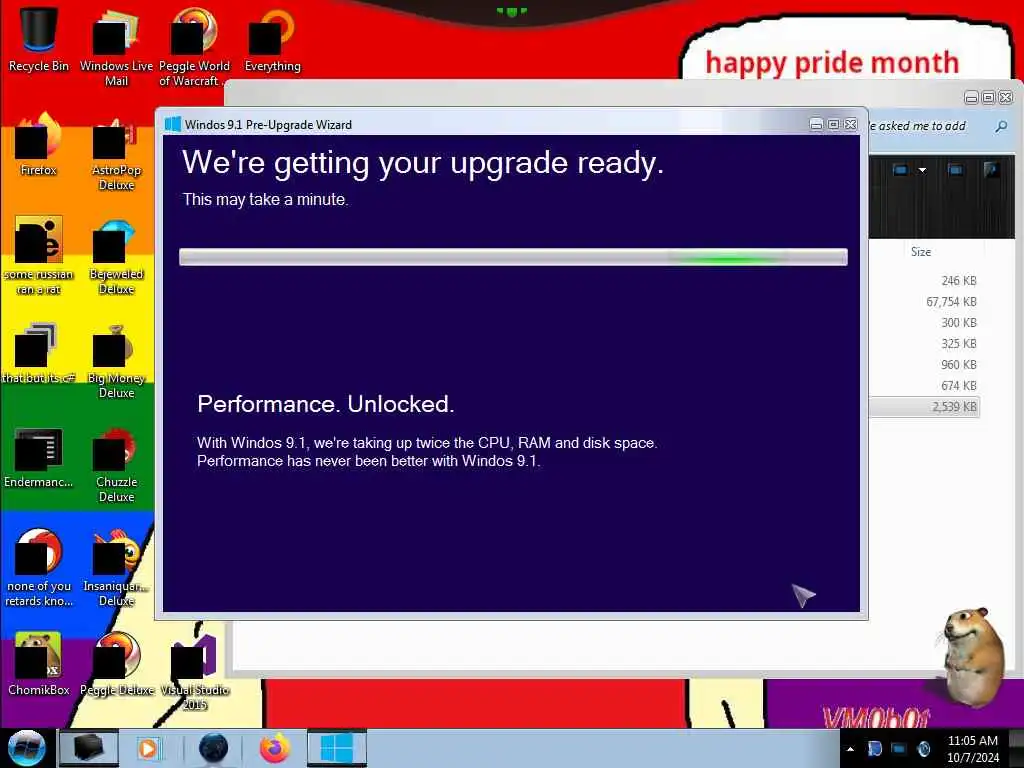Image resolution: width=1024 pixels, height=768 pixels.
Task: Launch Insaniquarium Deluxe shortcut
Action: pyautogui.click(x=116, y=567)
